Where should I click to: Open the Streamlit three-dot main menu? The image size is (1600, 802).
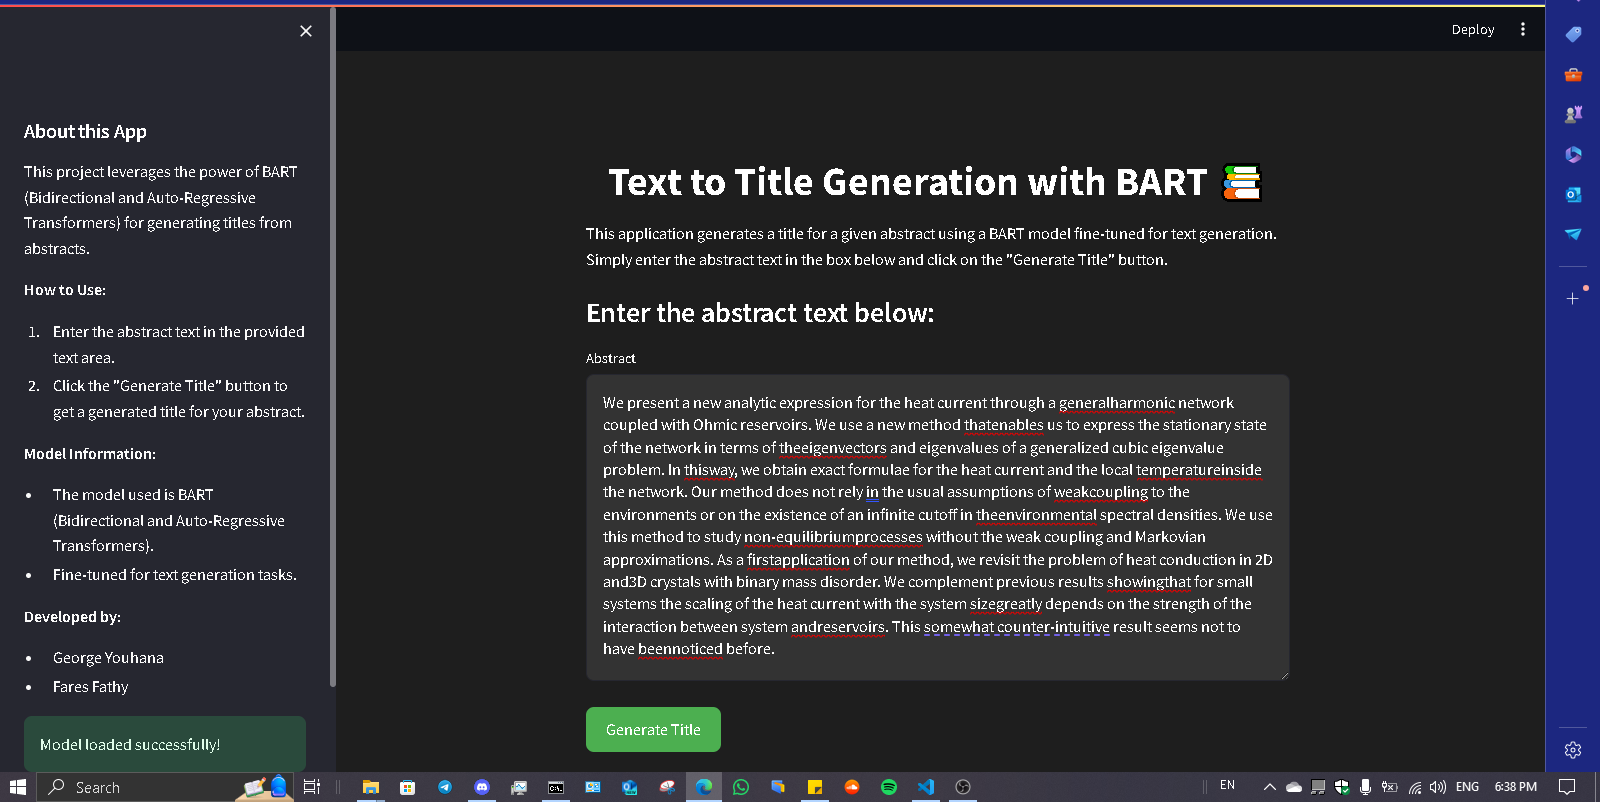click(1523, 30)
